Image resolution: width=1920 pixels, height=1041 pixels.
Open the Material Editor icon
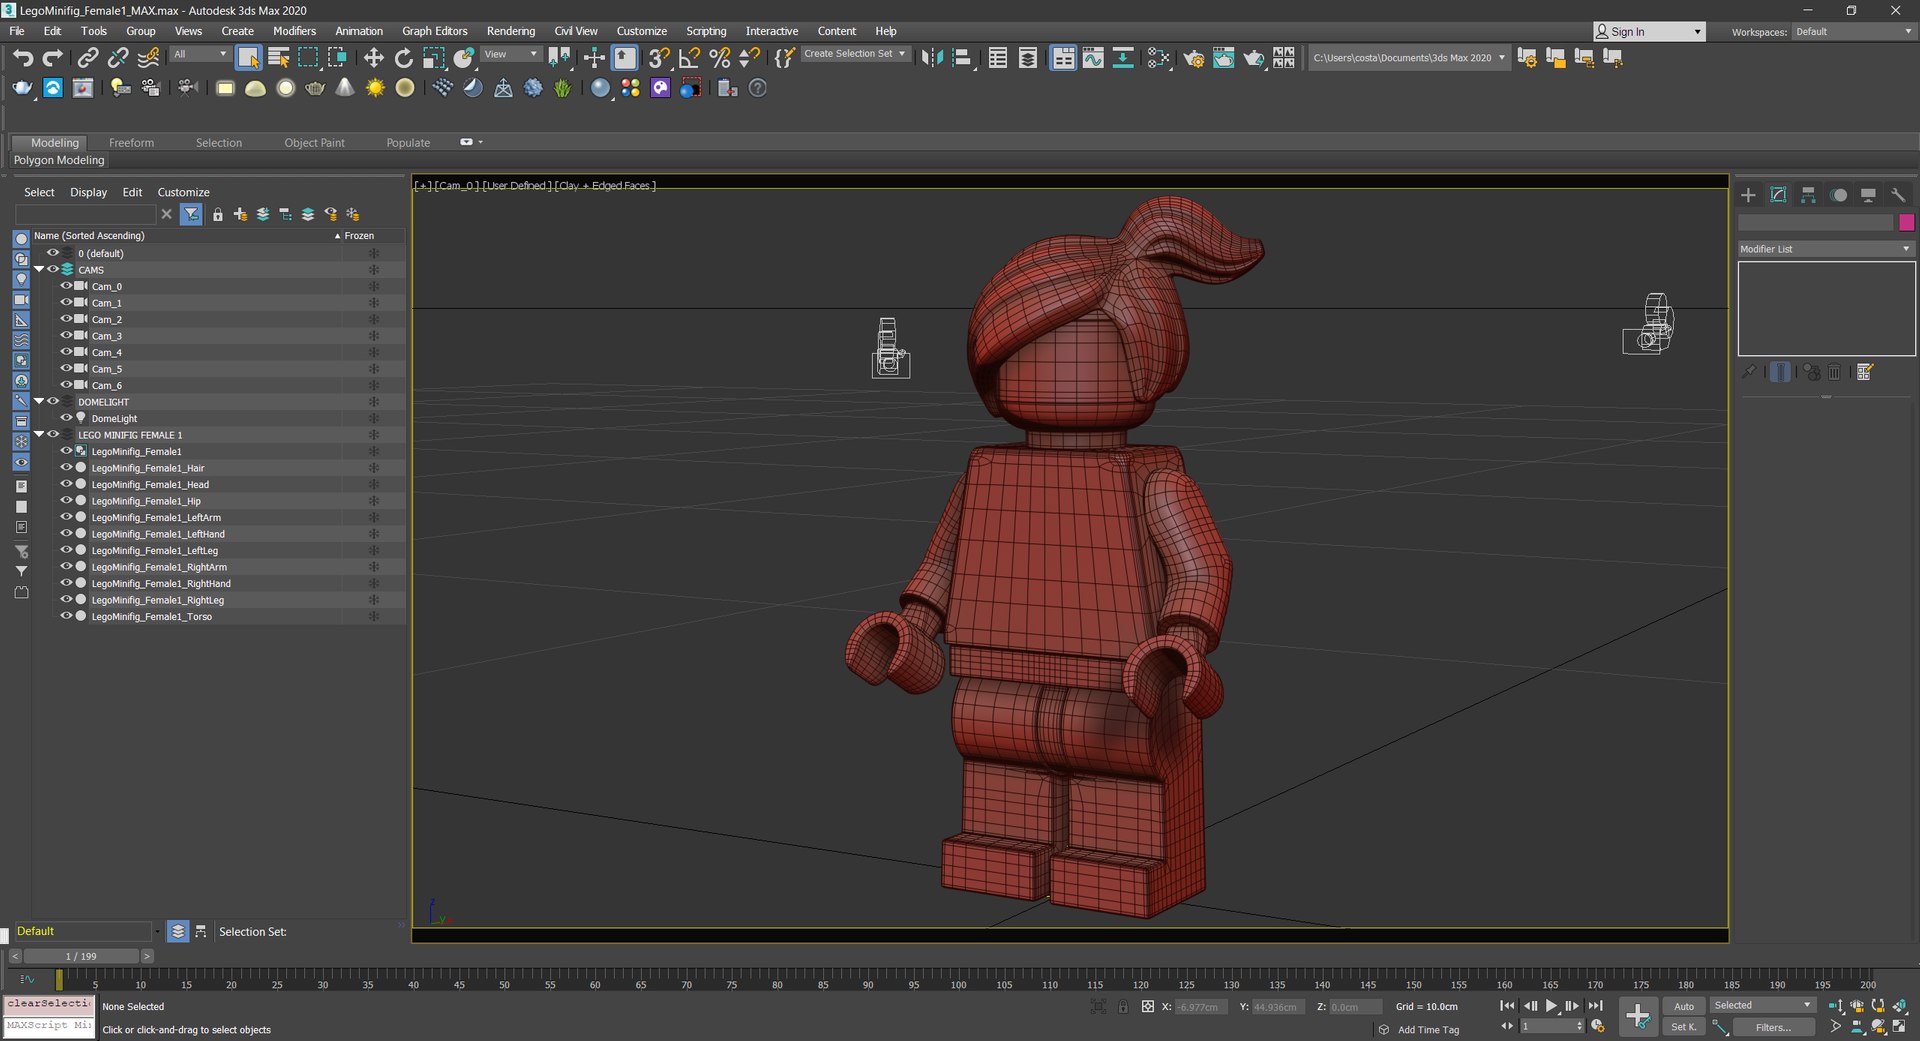point(1159,58)
